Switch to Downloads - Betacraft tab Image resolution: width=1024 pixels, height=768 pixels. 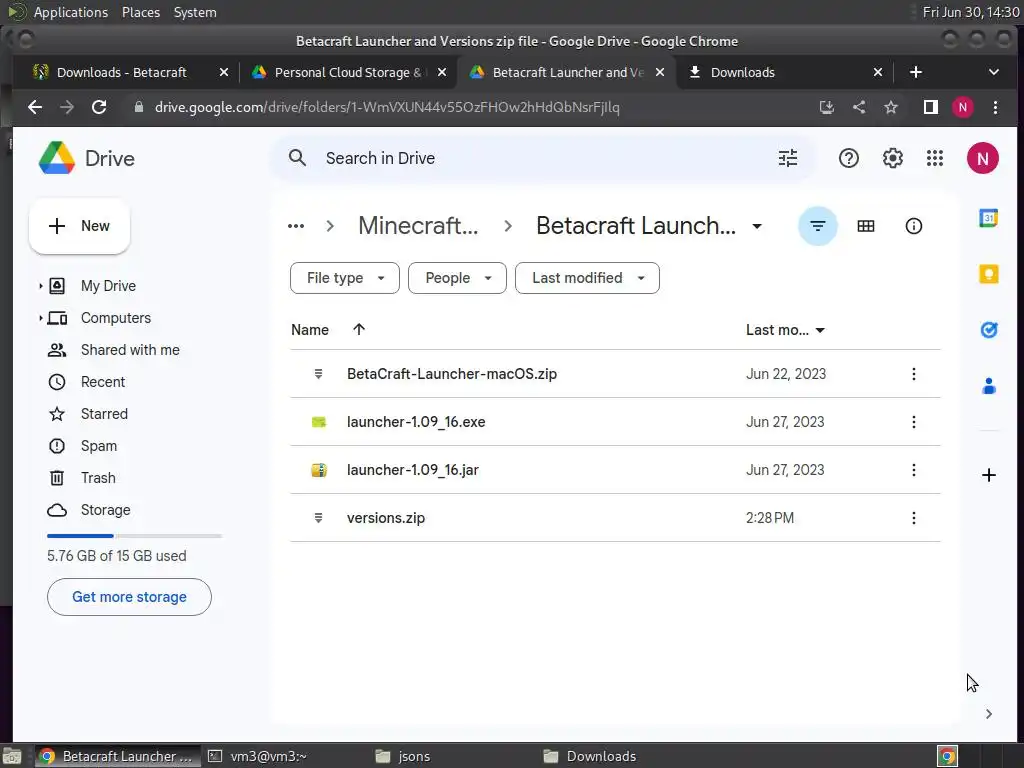(x=121, y=72)
